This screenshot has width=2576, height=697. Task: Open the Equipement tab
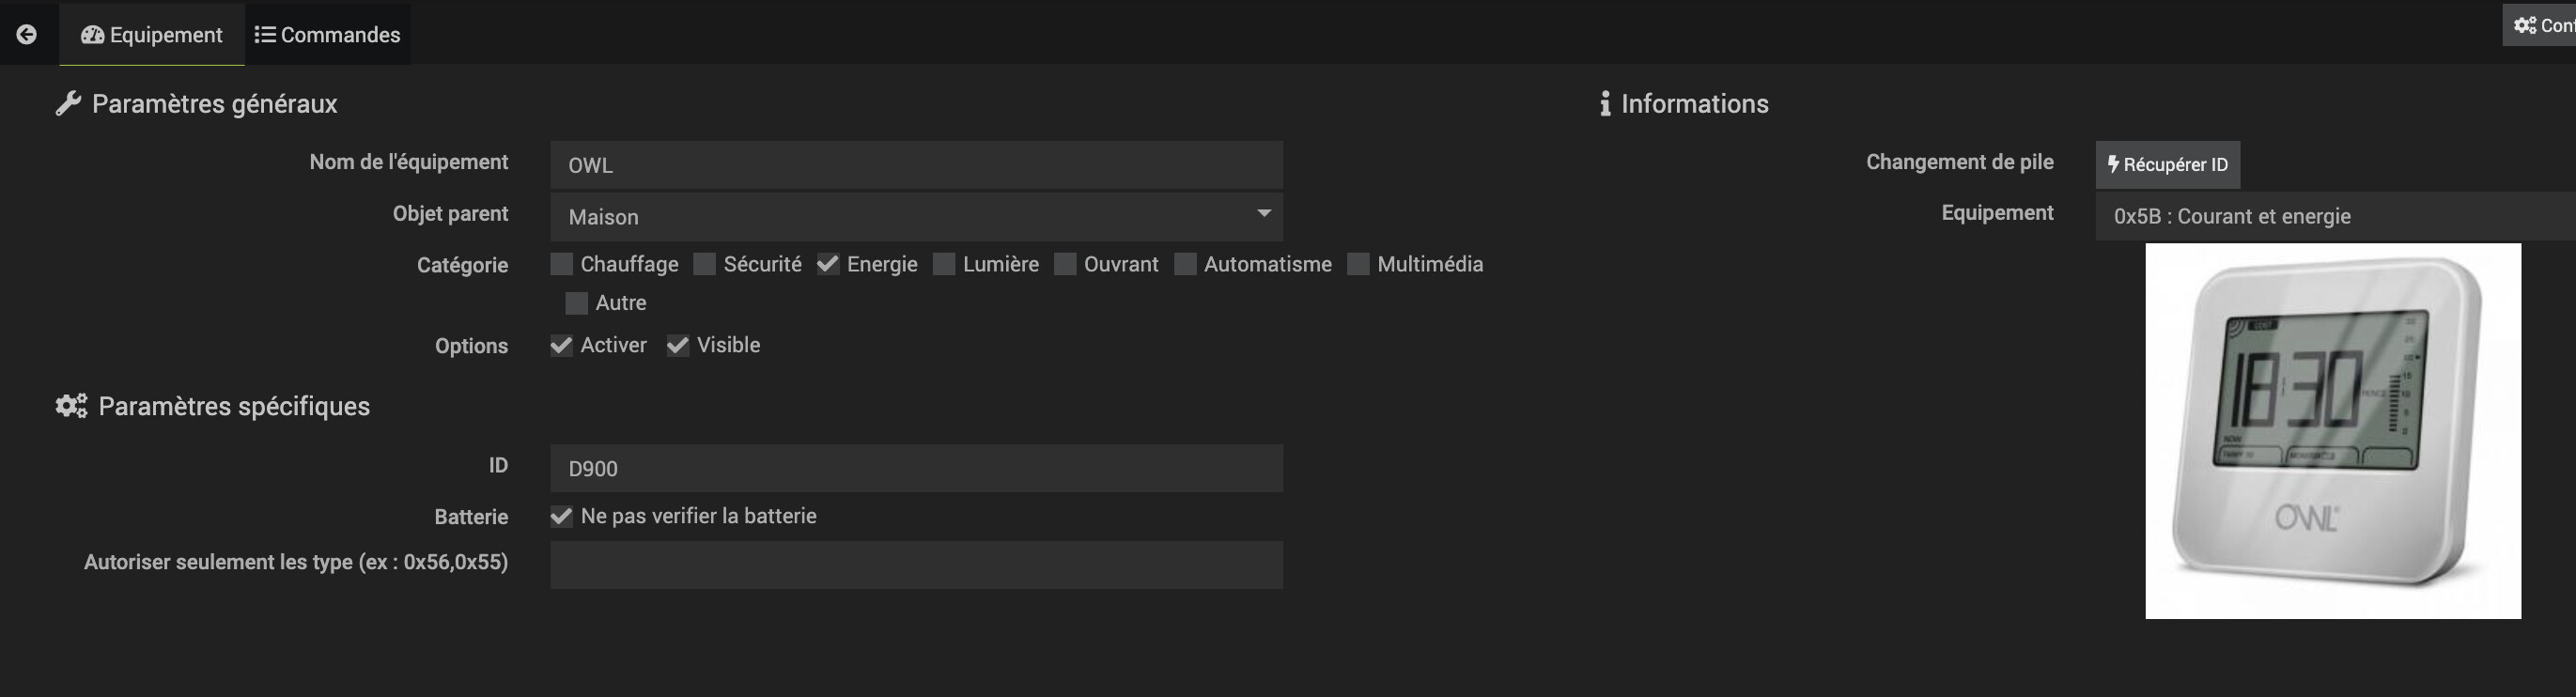(x=152, y=35)
